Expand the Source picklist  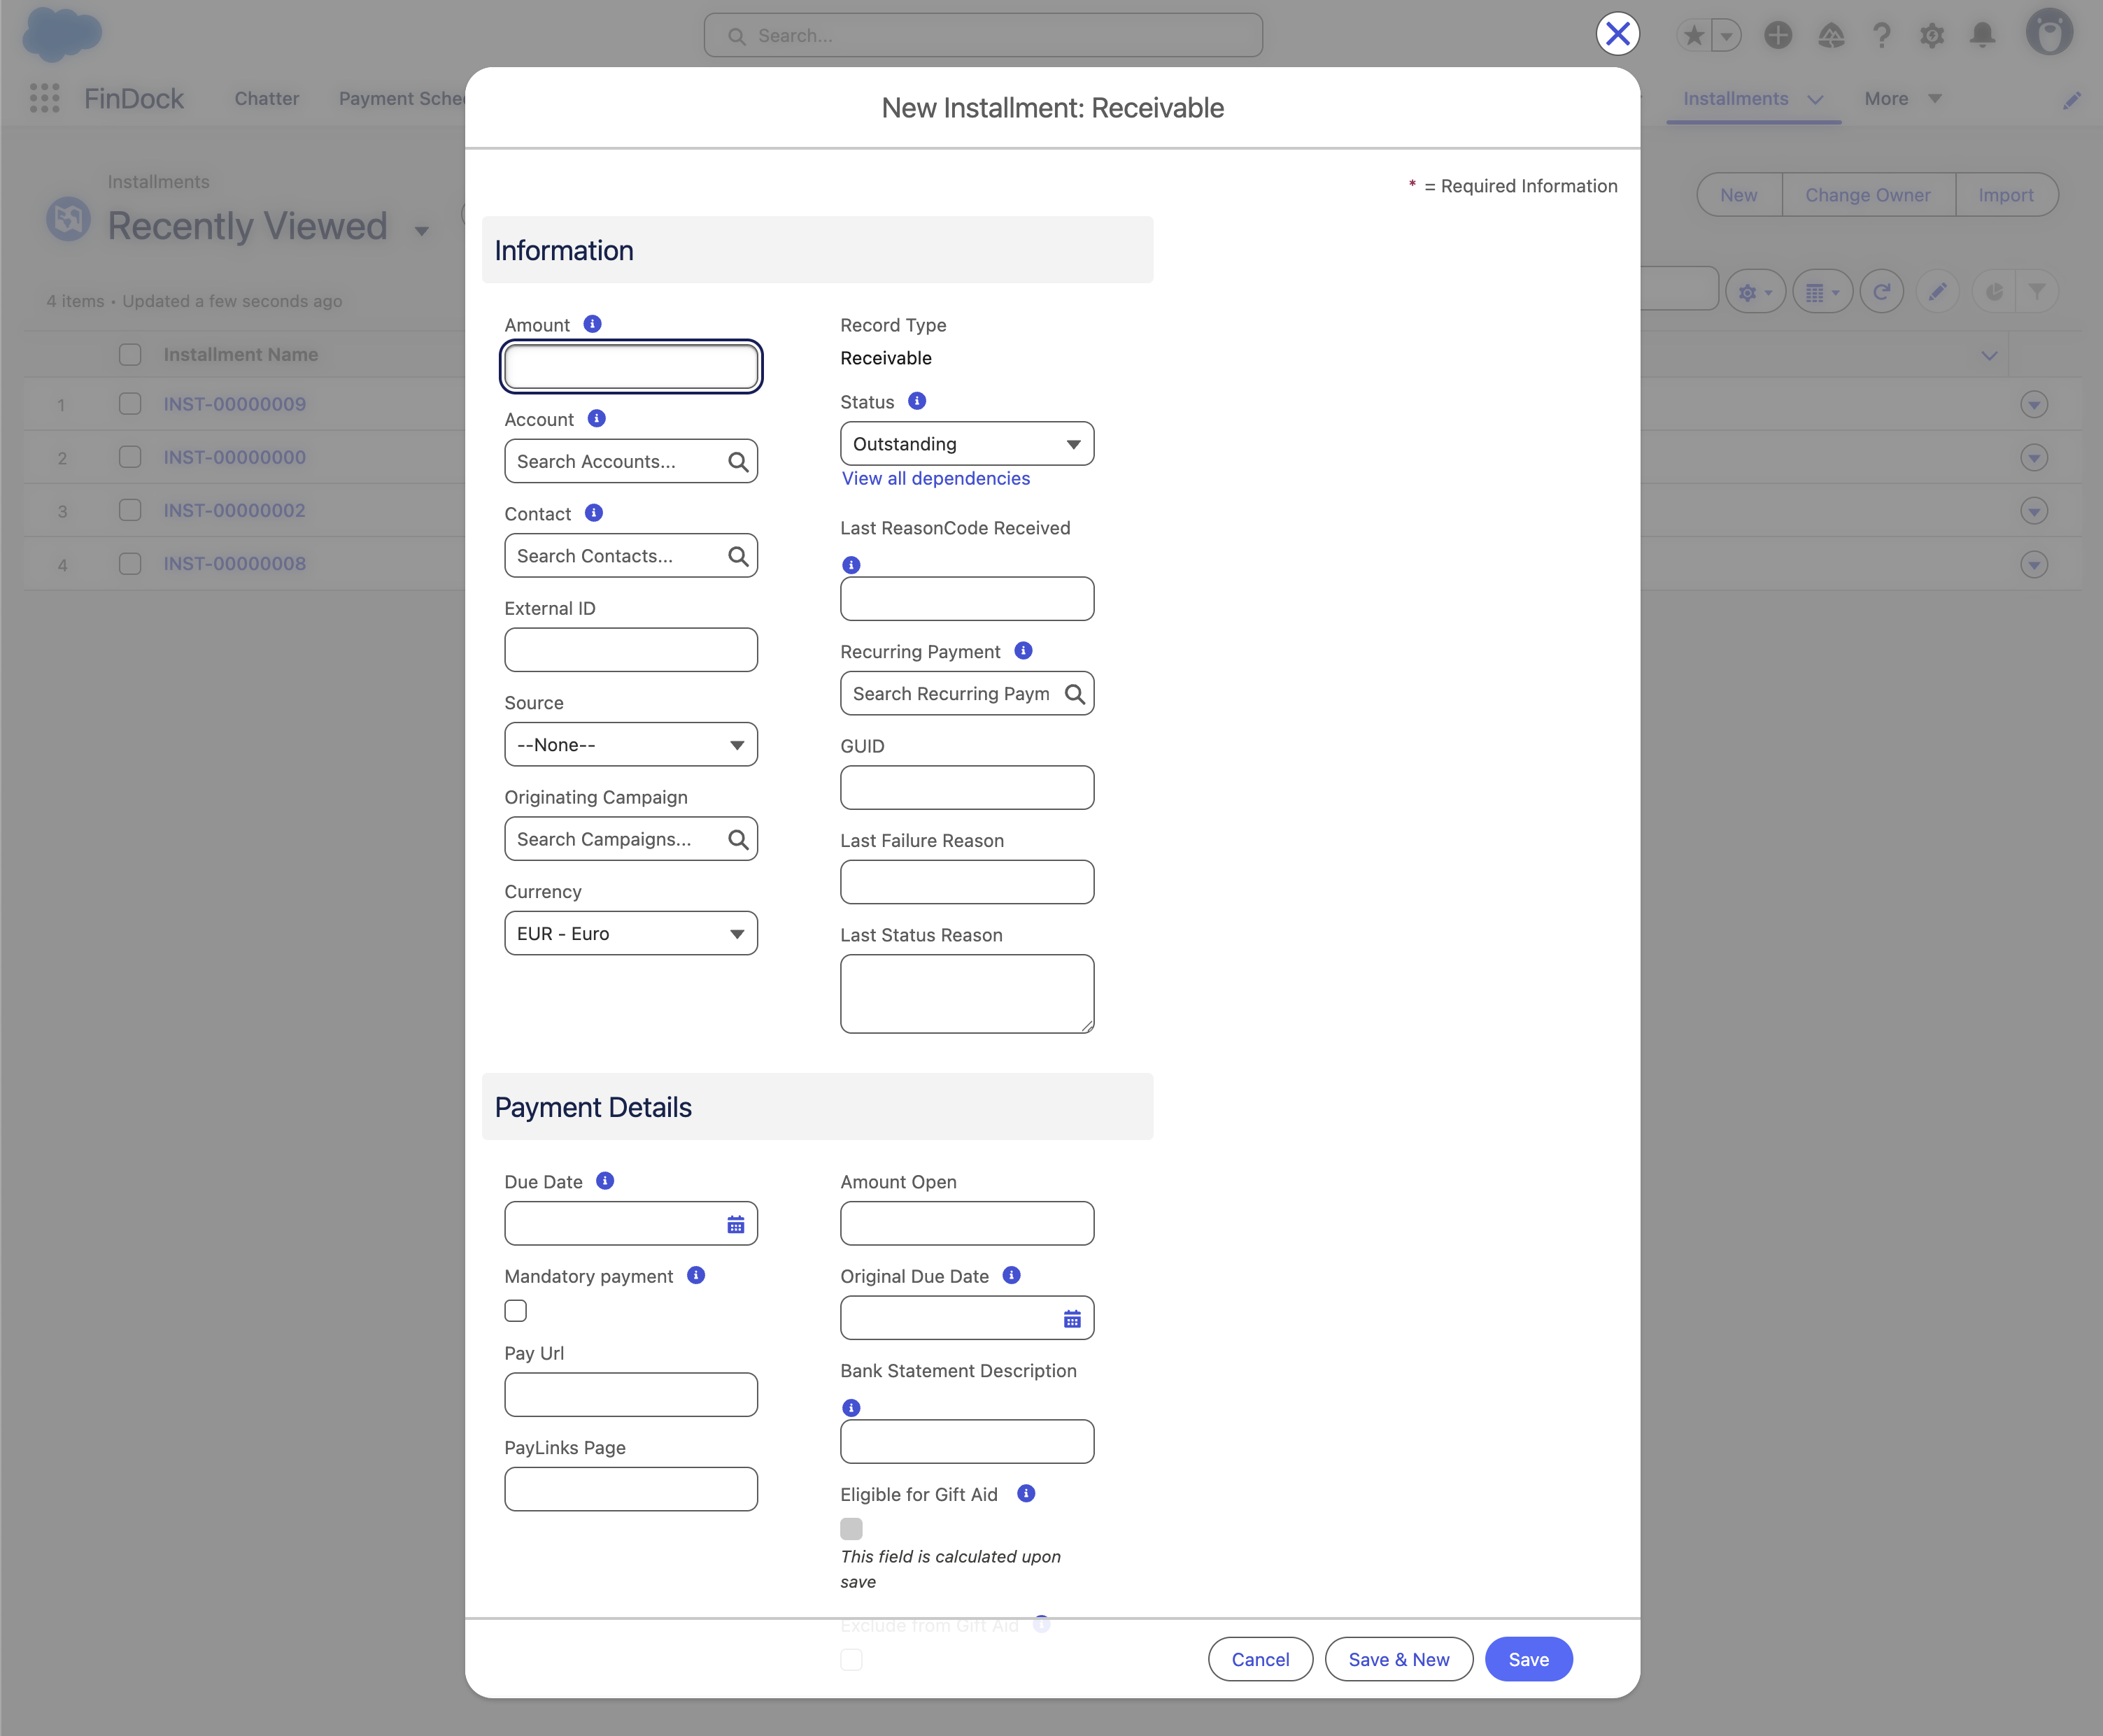pyautogui.click(x=630, y=745)
